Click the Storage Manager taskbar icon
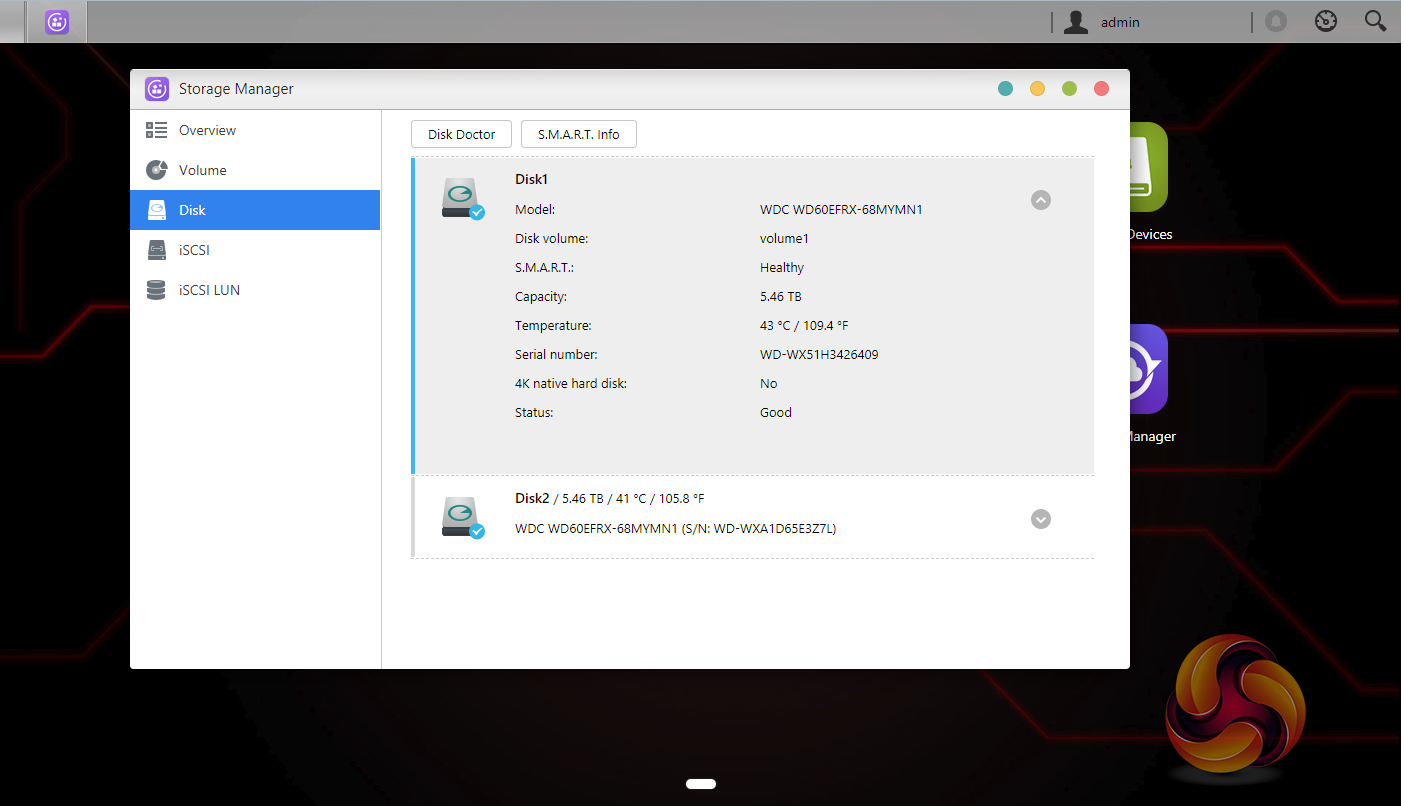The width and height of the screenshot is (1404, 806). (x=57, y=22)
